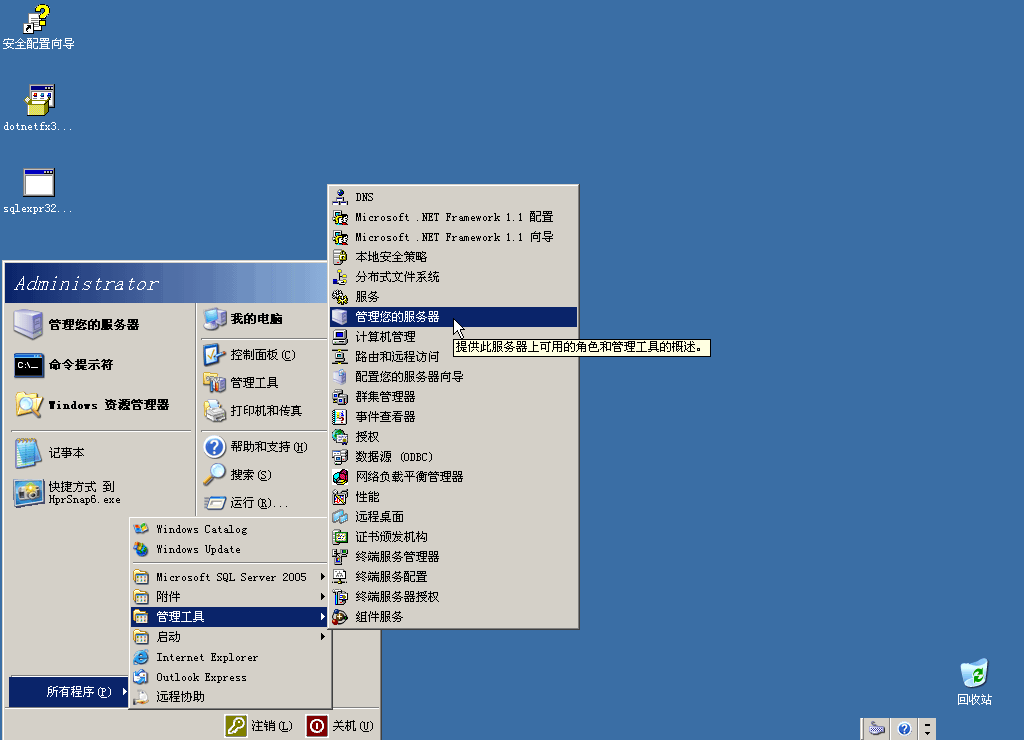Open 数据源 (ODBC) icon

[x=340, y=457]
